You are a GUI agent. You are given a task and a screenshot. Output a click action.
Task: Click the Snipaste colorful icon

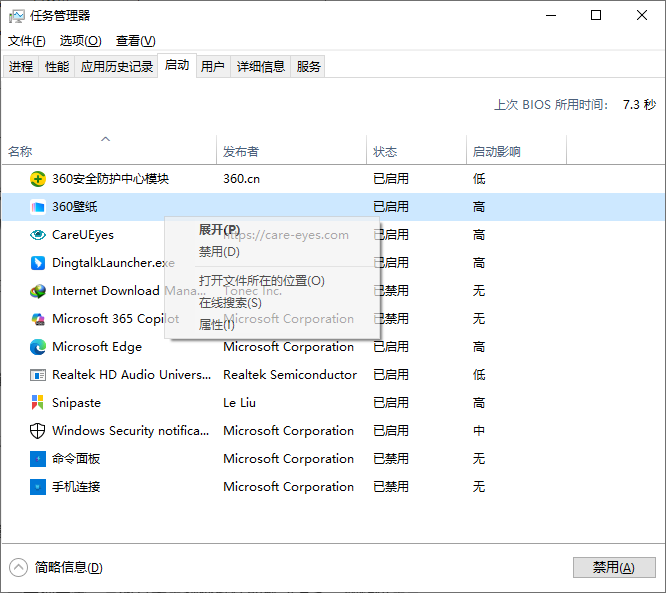[38, 403]
